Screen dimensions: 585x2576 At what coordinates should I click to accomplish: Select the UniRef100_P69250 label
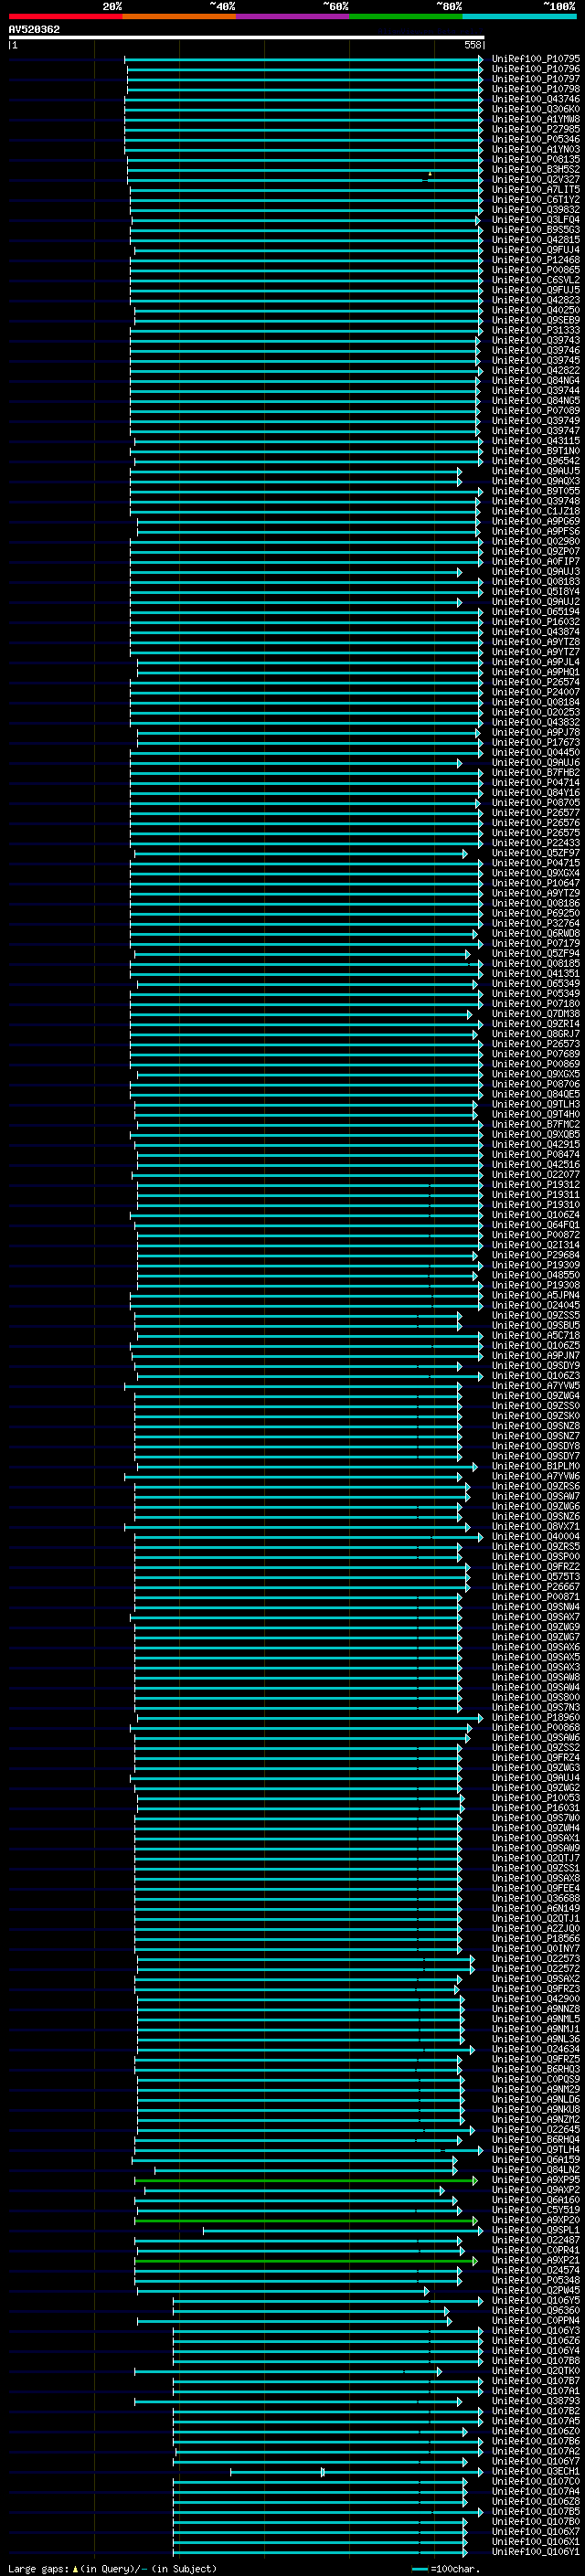(x=536, y=913)
